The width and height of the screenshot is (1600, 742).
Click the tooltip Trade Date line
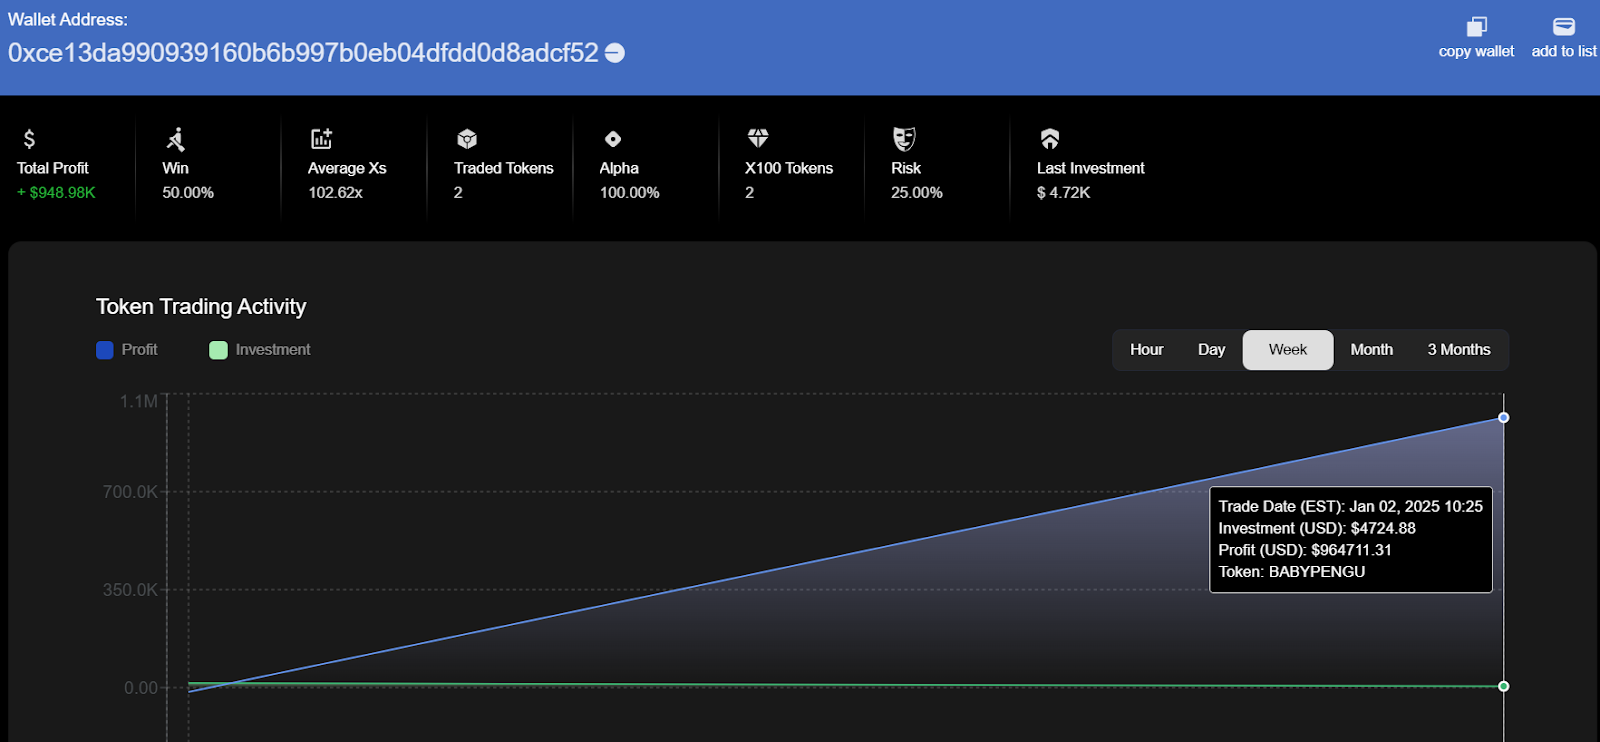point(1350,507)
